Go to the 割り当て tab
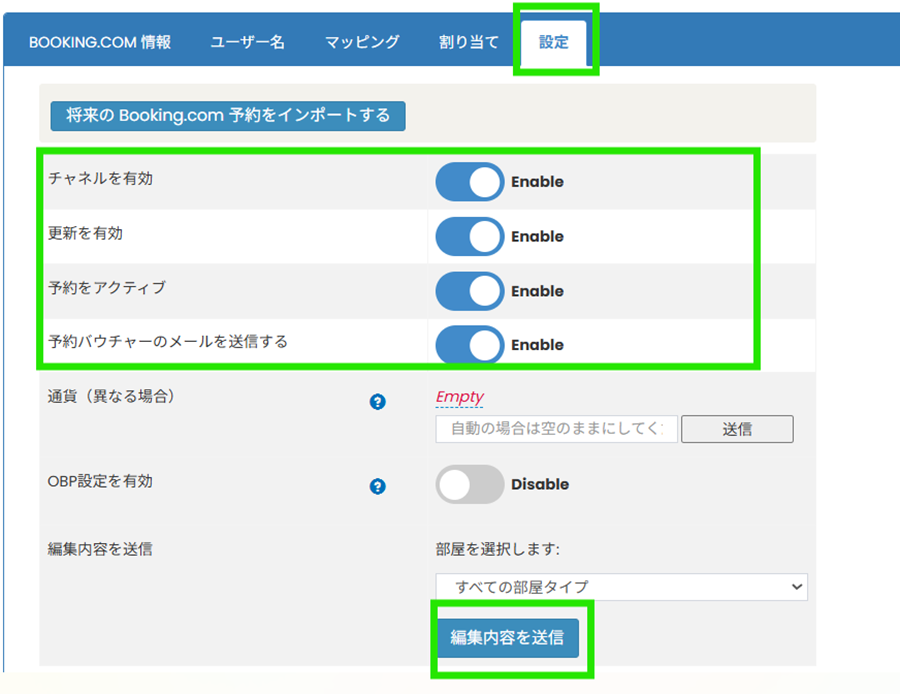The height and width of the screenshot is (694, 900). pos(469,42)
